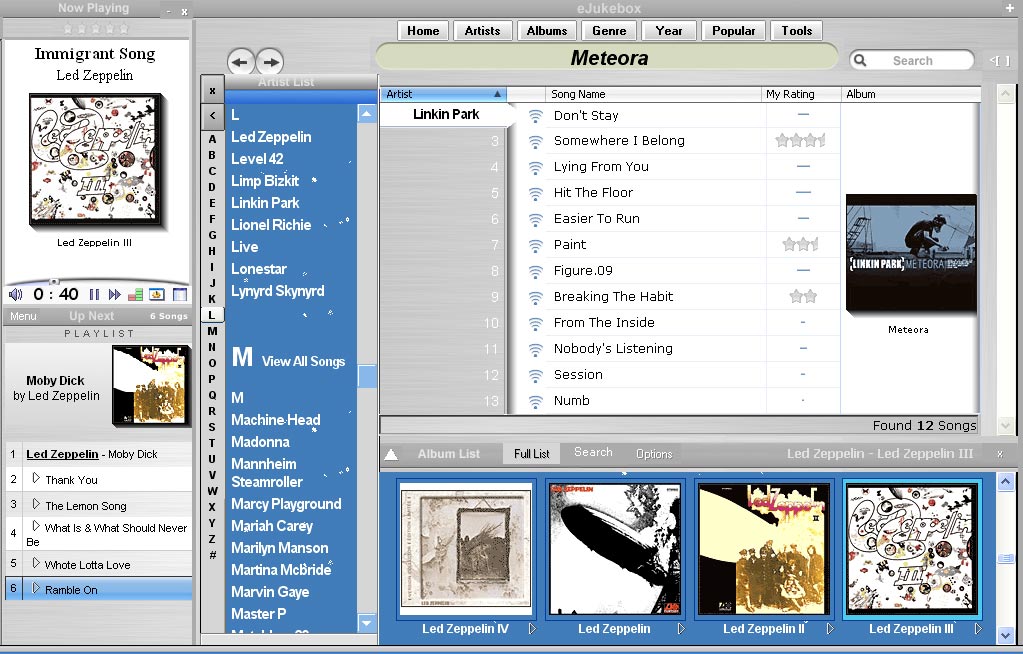Change the star rating of Paint
The image size is (1023, 654).
point(800,244)
